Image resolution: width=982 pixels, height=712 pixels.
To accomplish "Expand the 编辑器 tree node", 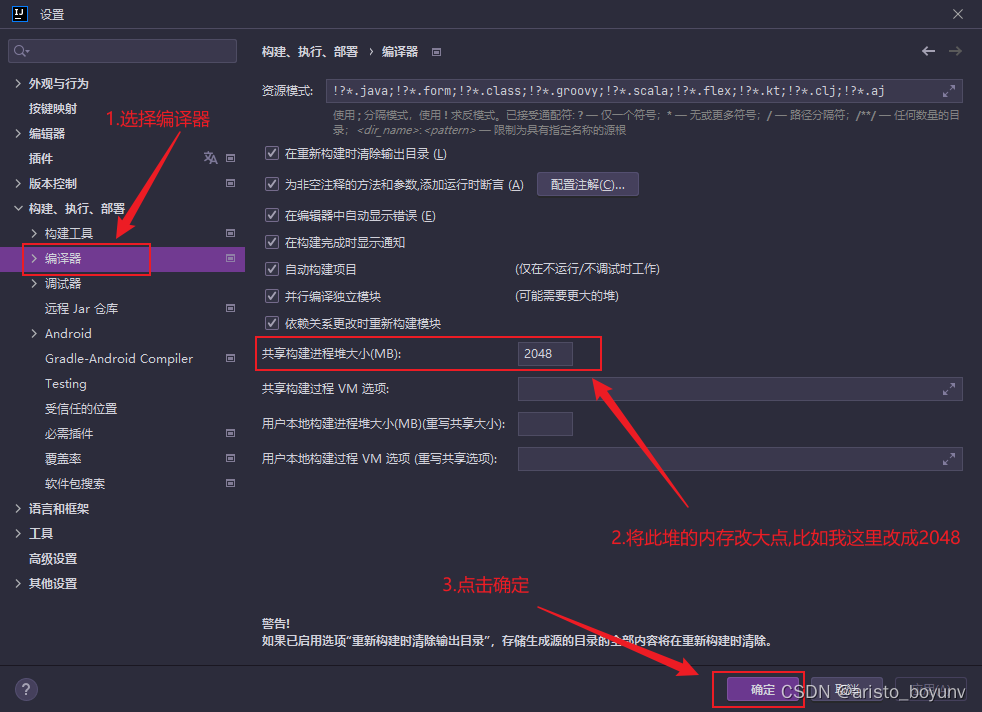I will coord(18,133).
